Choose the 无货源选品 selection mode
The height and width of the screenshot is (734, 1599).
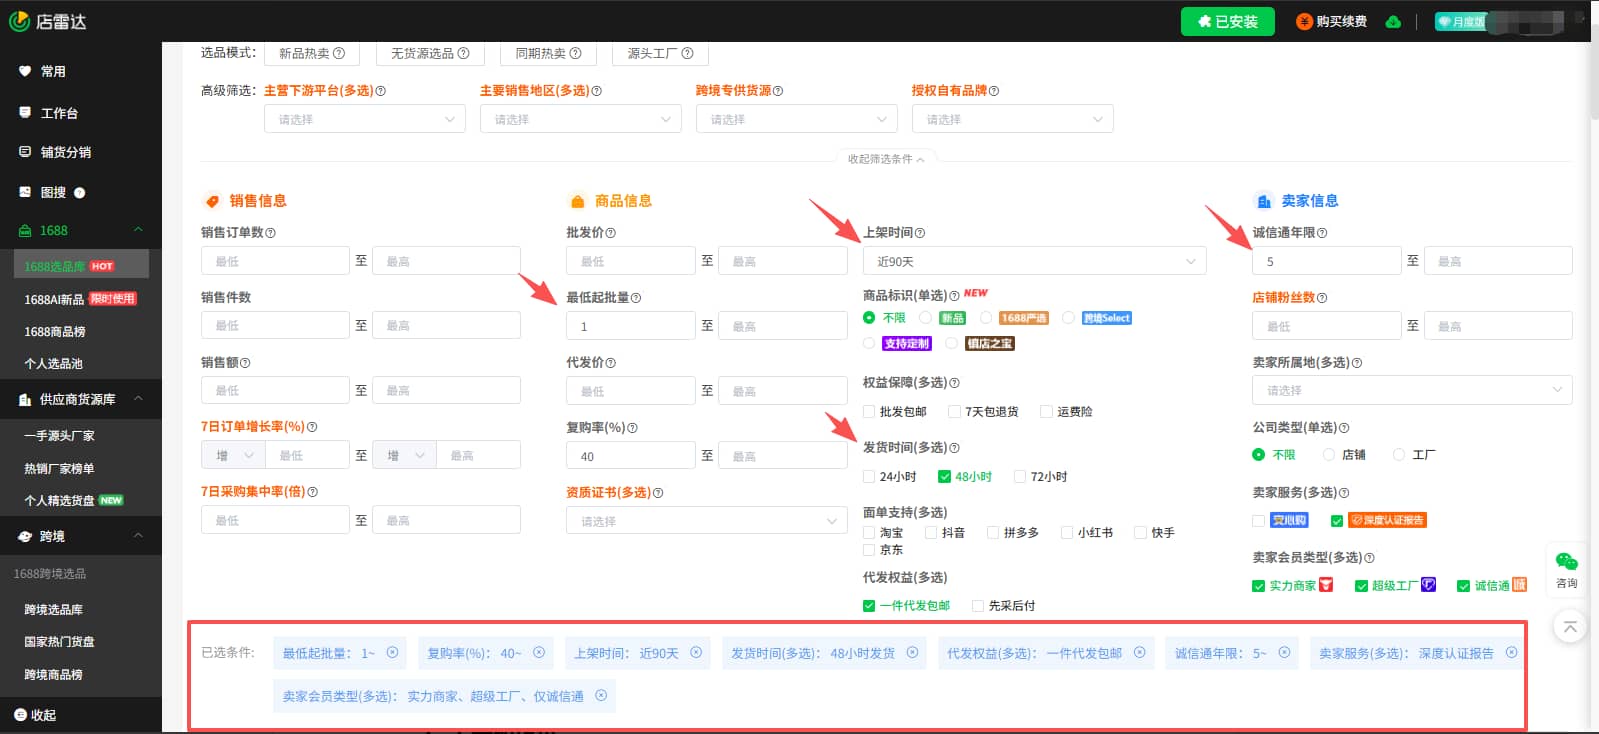click(430, 53)
